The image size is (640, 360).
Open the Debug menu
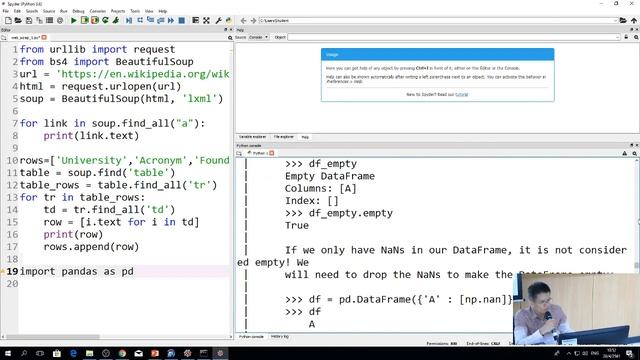[x=78, y=11]
